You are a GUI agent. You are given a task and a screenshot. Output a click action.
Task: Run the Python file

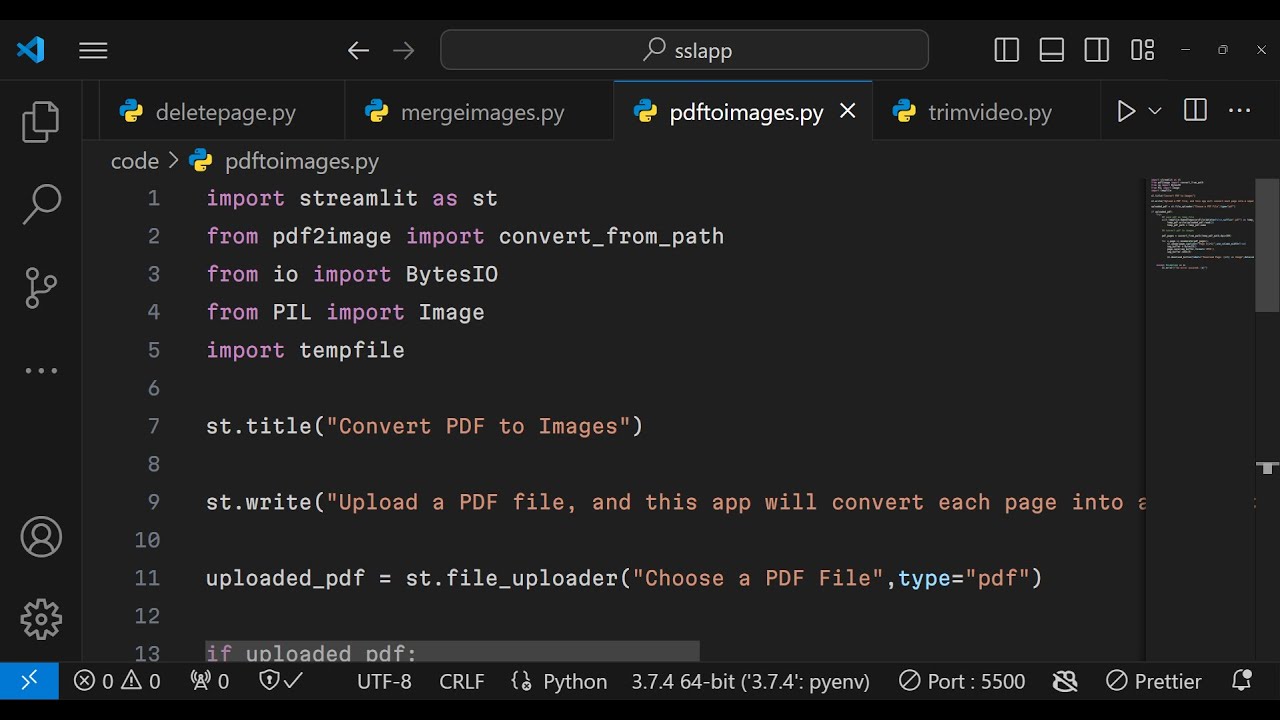(1126, 111)
